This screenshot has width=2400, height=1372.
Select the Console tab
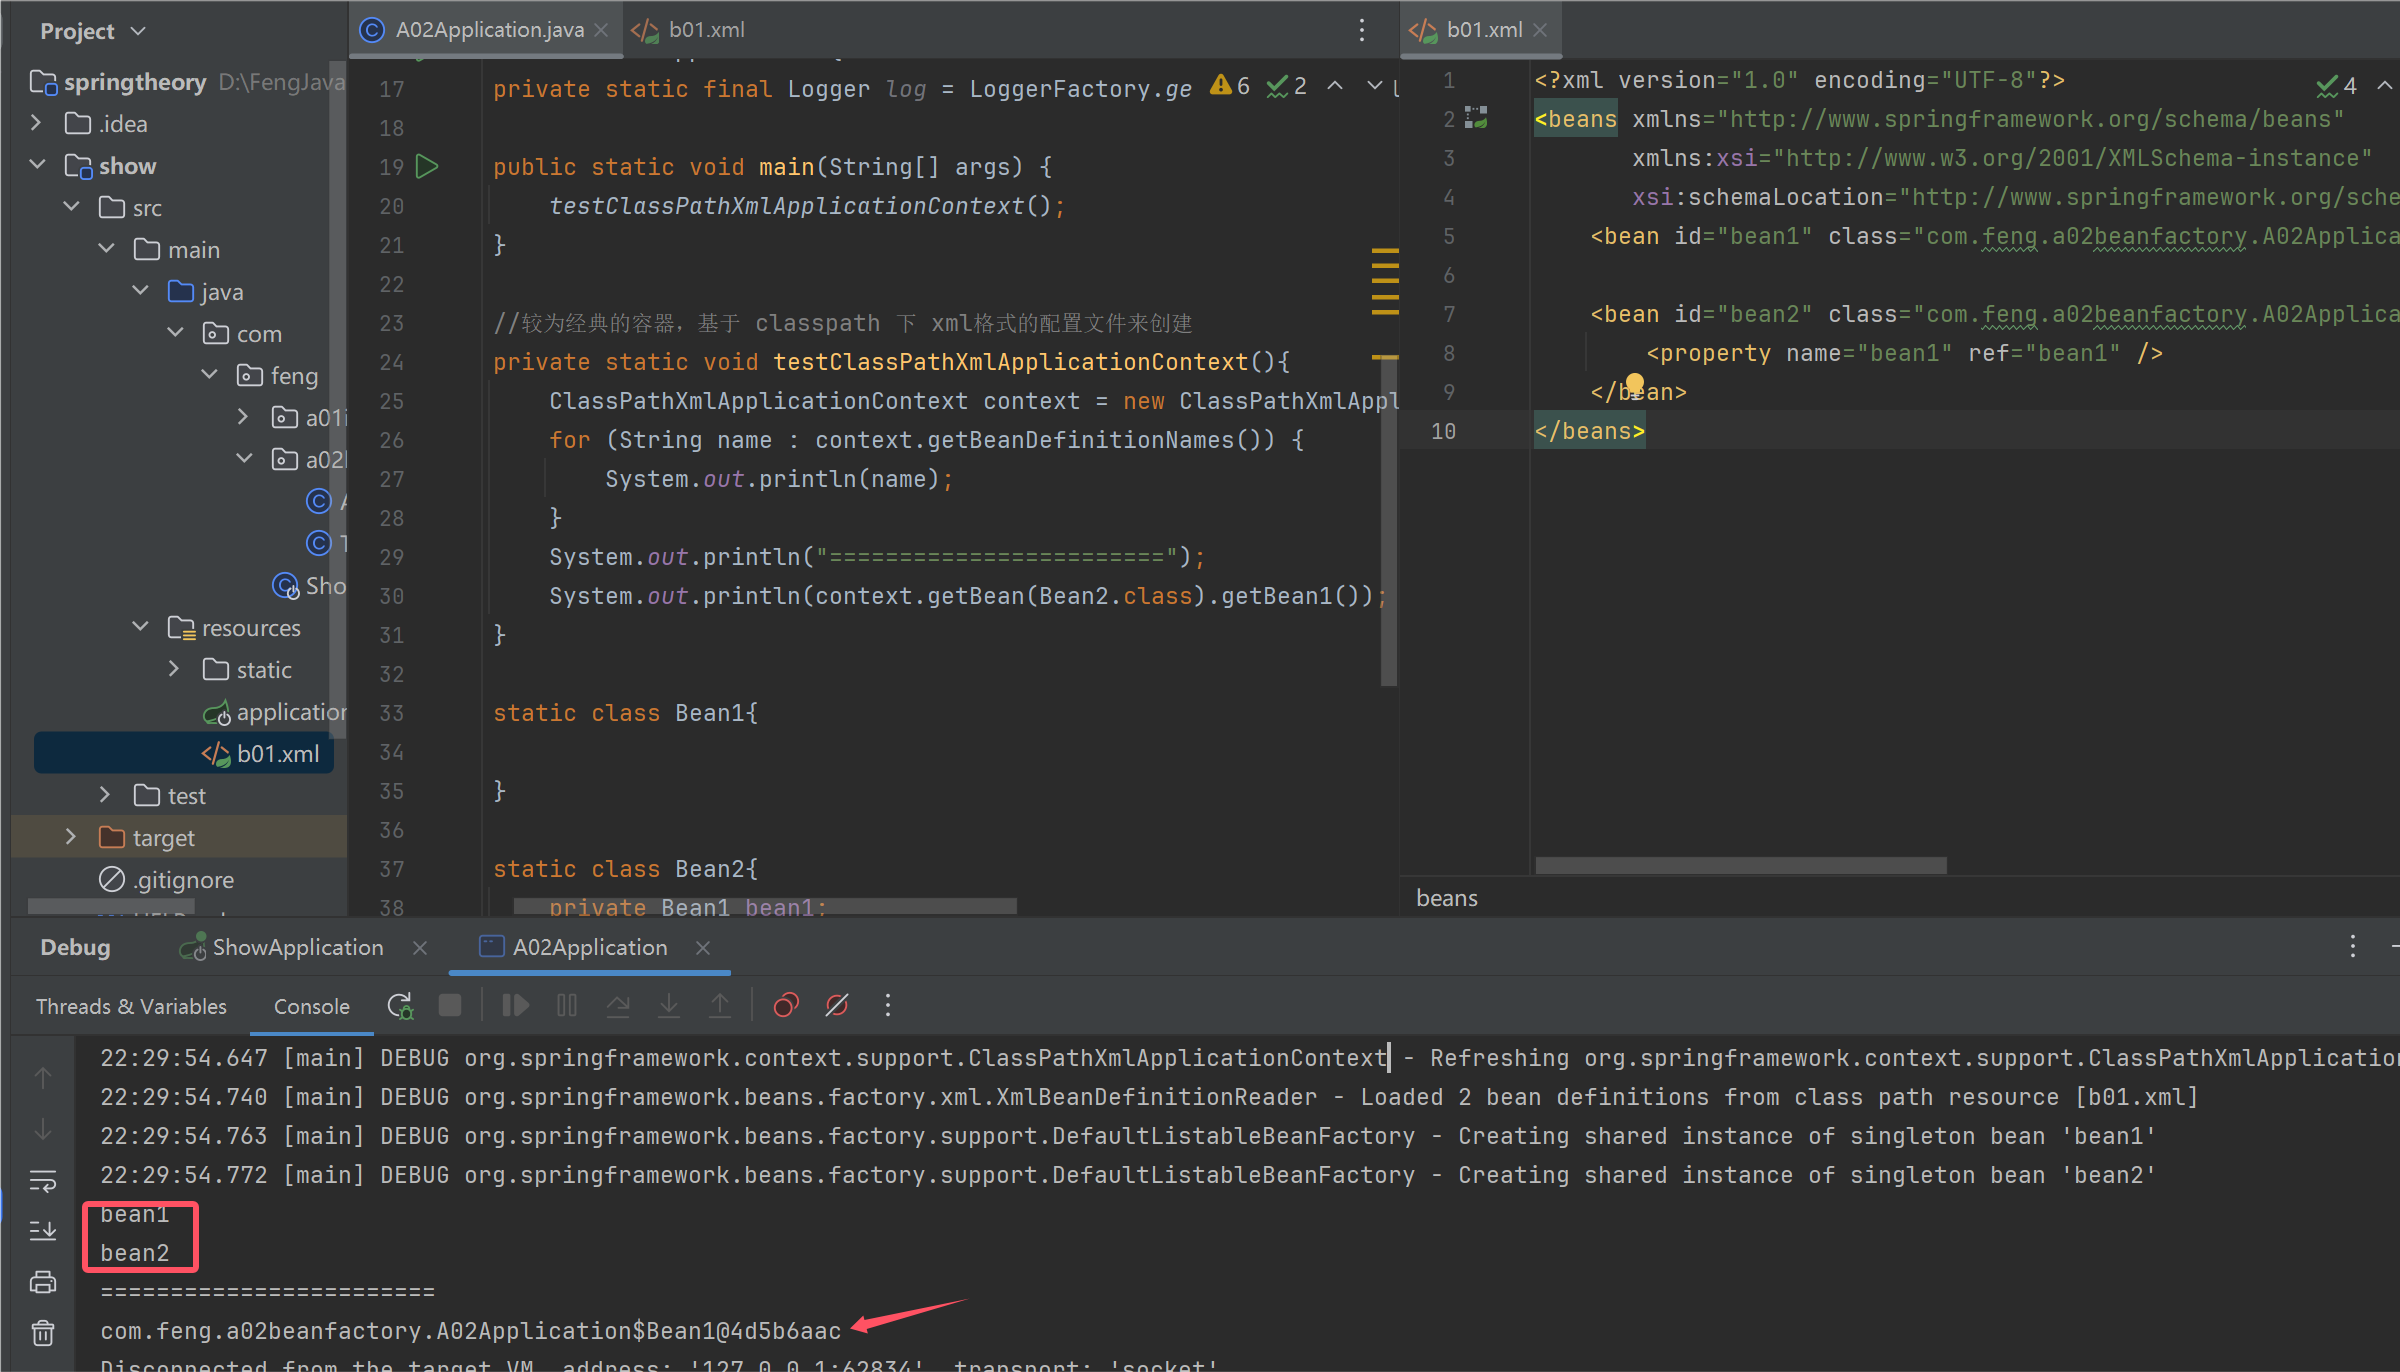point(312,1006)
